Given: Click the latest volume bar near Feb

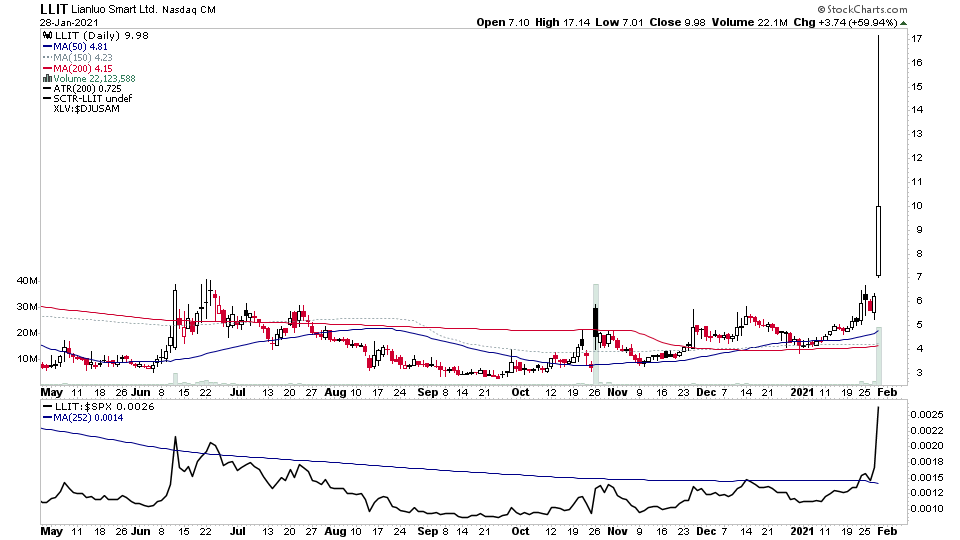Looking at the screenshot, I should (879, 356).
